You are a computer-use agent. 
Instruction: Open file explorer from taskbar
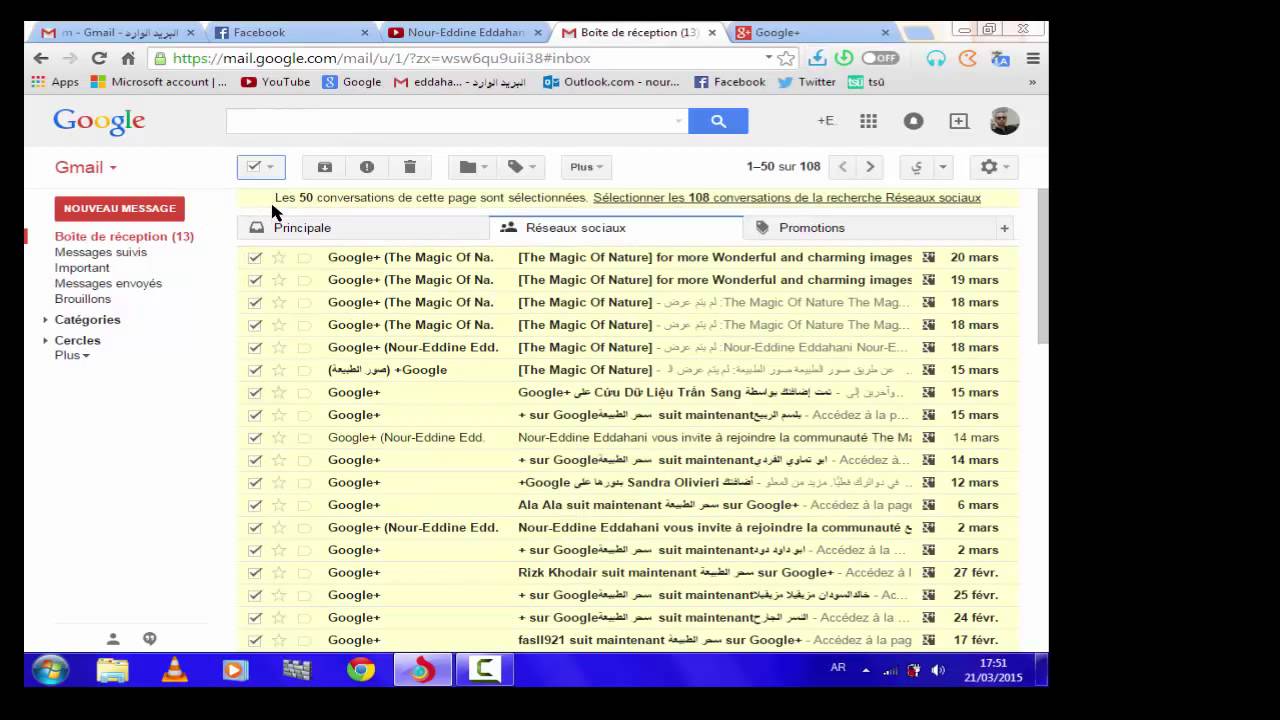click(x=112, y=669)
